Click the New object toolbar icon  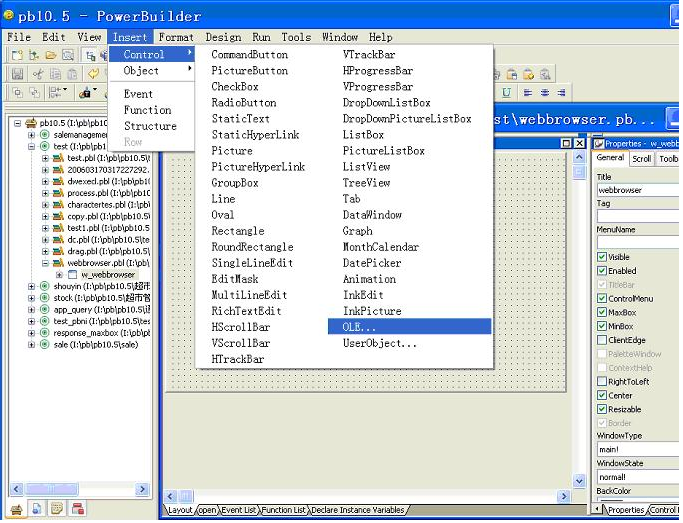[x=17, y=55]
